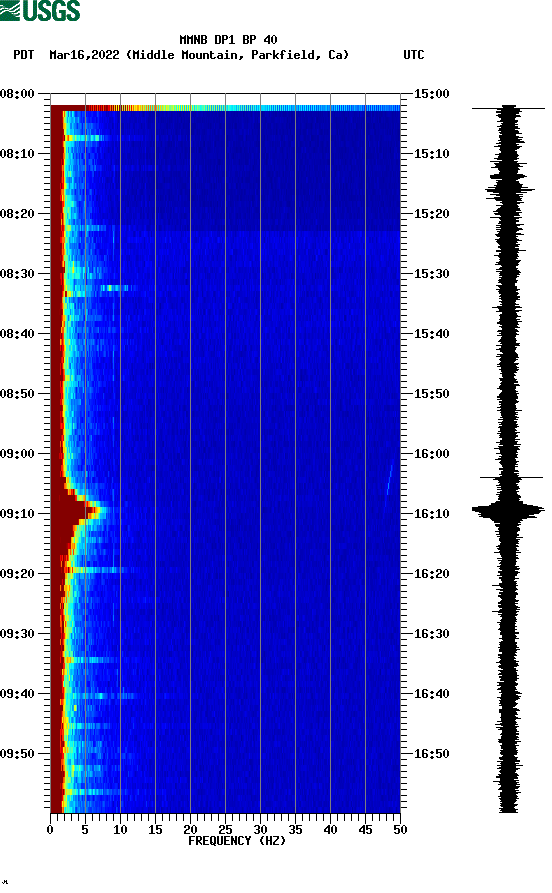
Task: Click the UTC timezone label
Action: [414, 55]
